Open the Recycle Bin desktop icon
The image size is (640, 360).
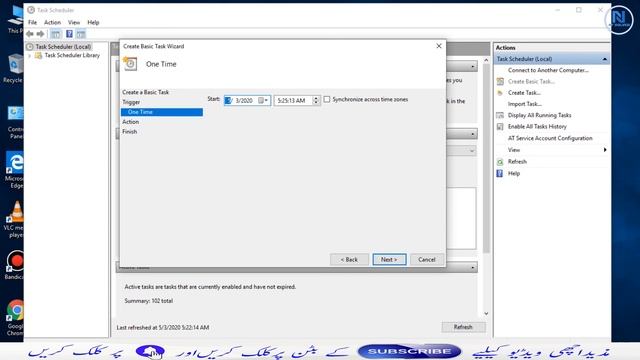14,69
